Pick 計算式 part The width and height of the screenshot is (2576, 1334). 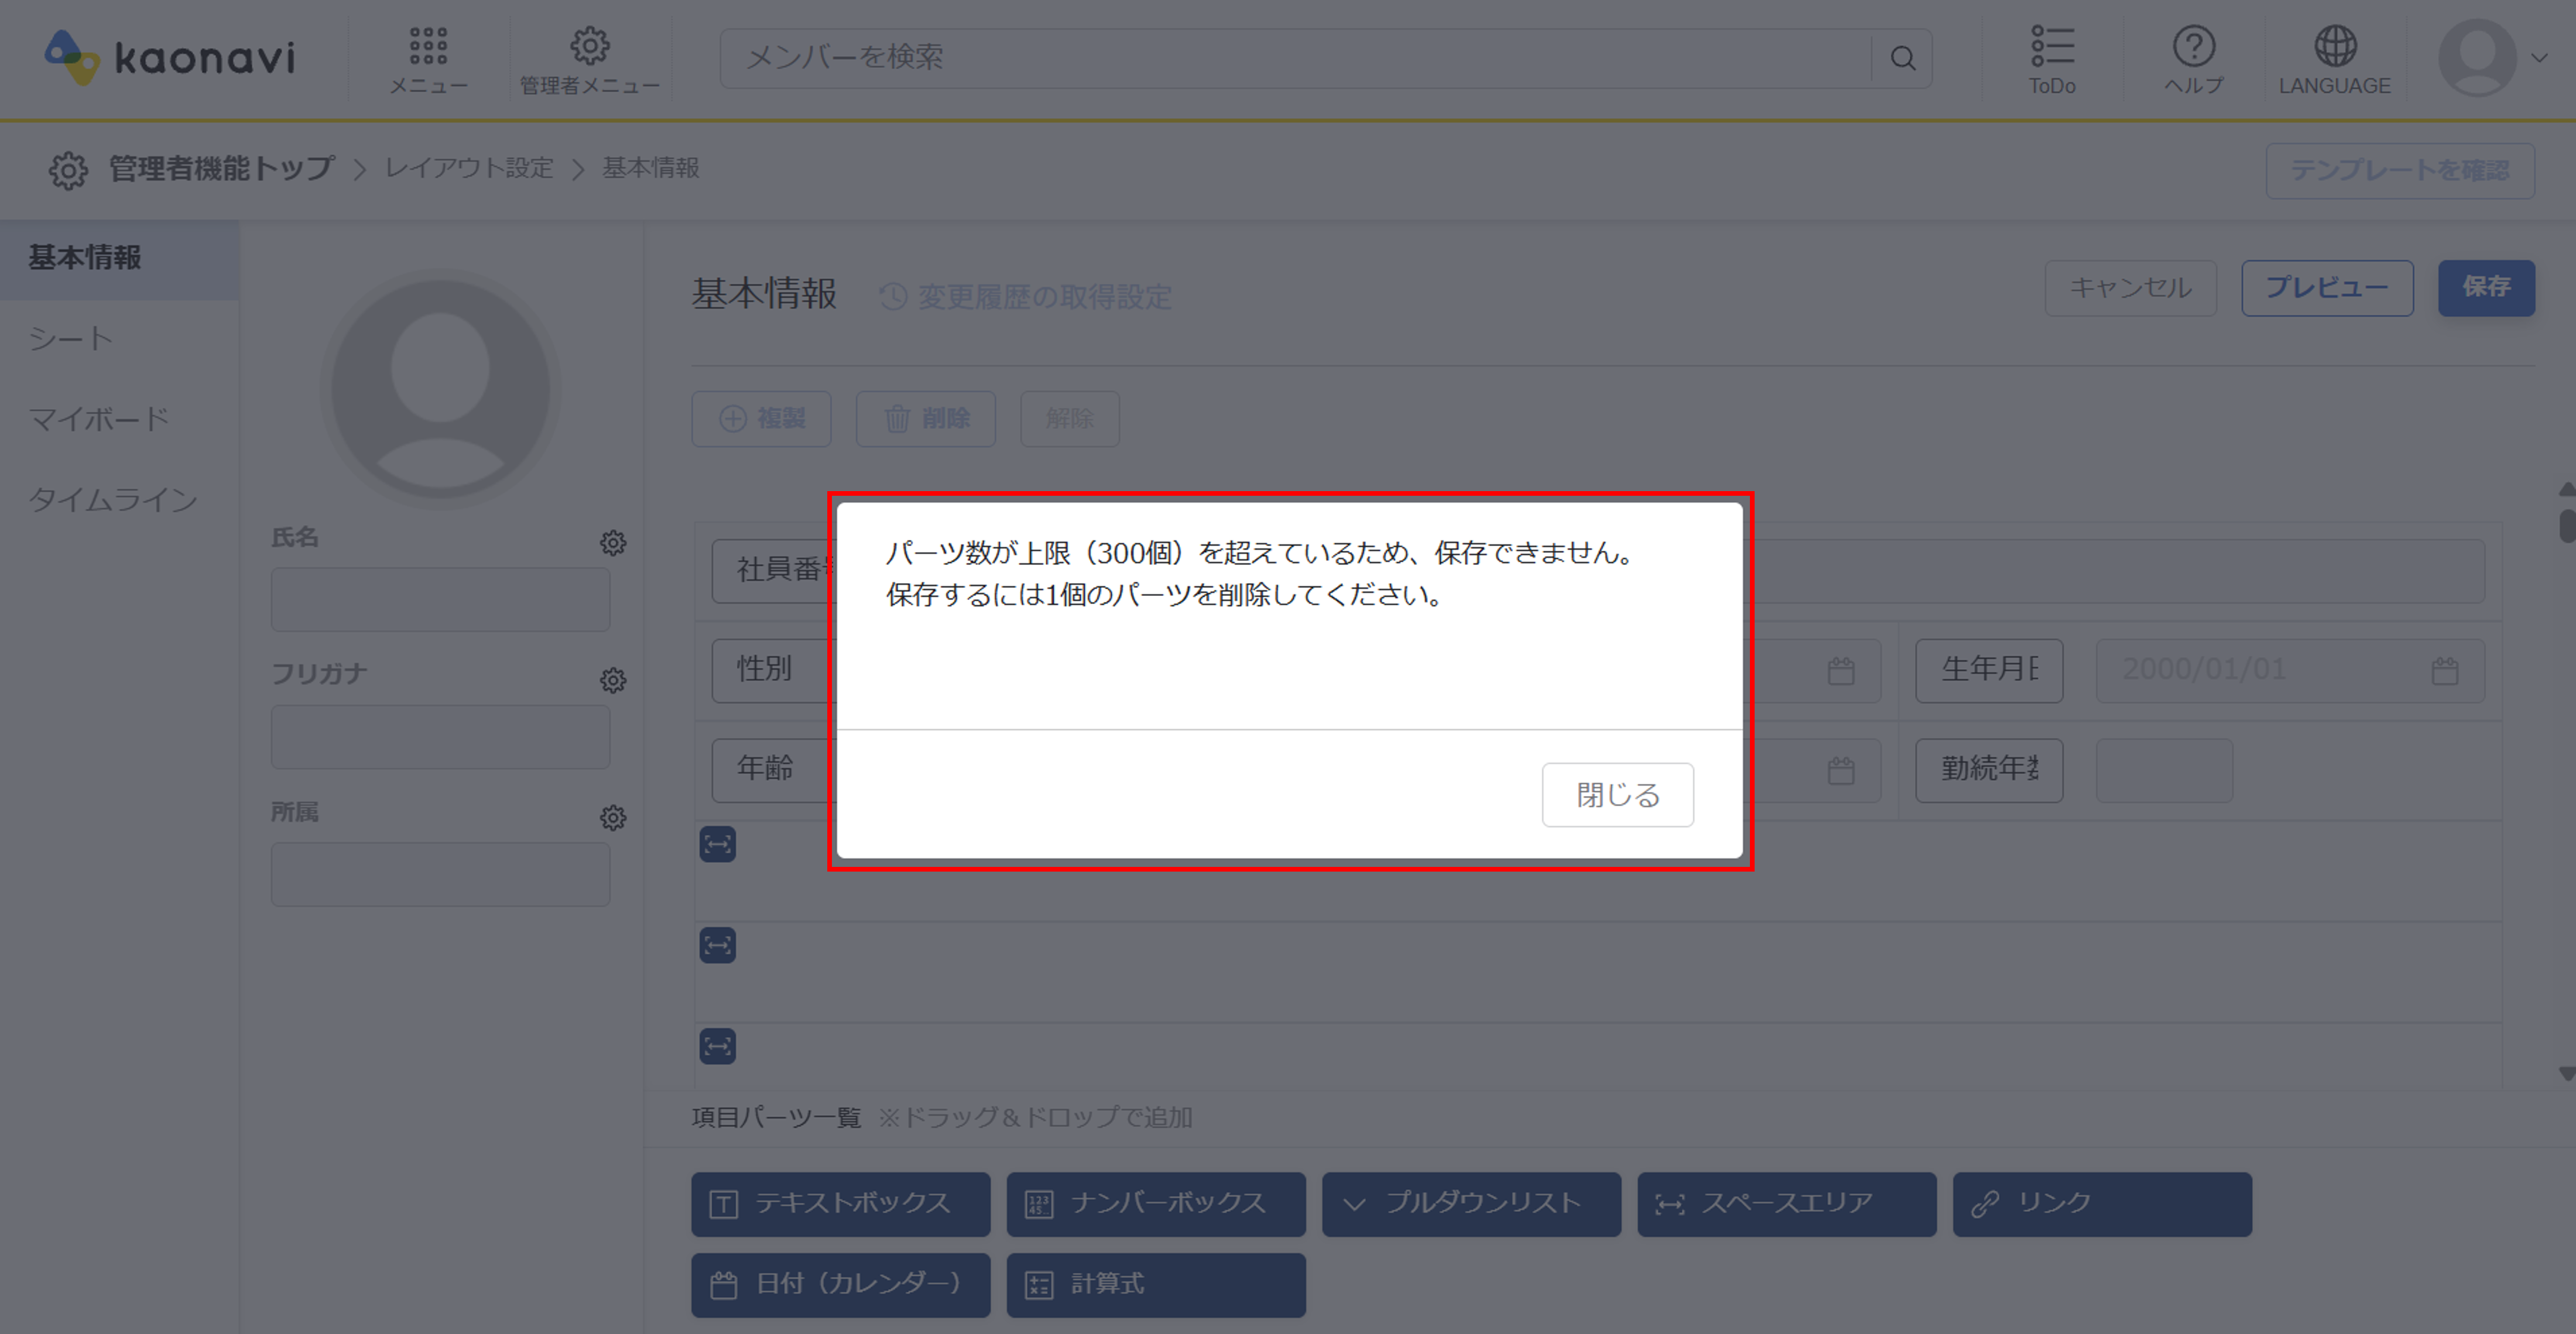pyautogui.click(x=1156, y=1285)
